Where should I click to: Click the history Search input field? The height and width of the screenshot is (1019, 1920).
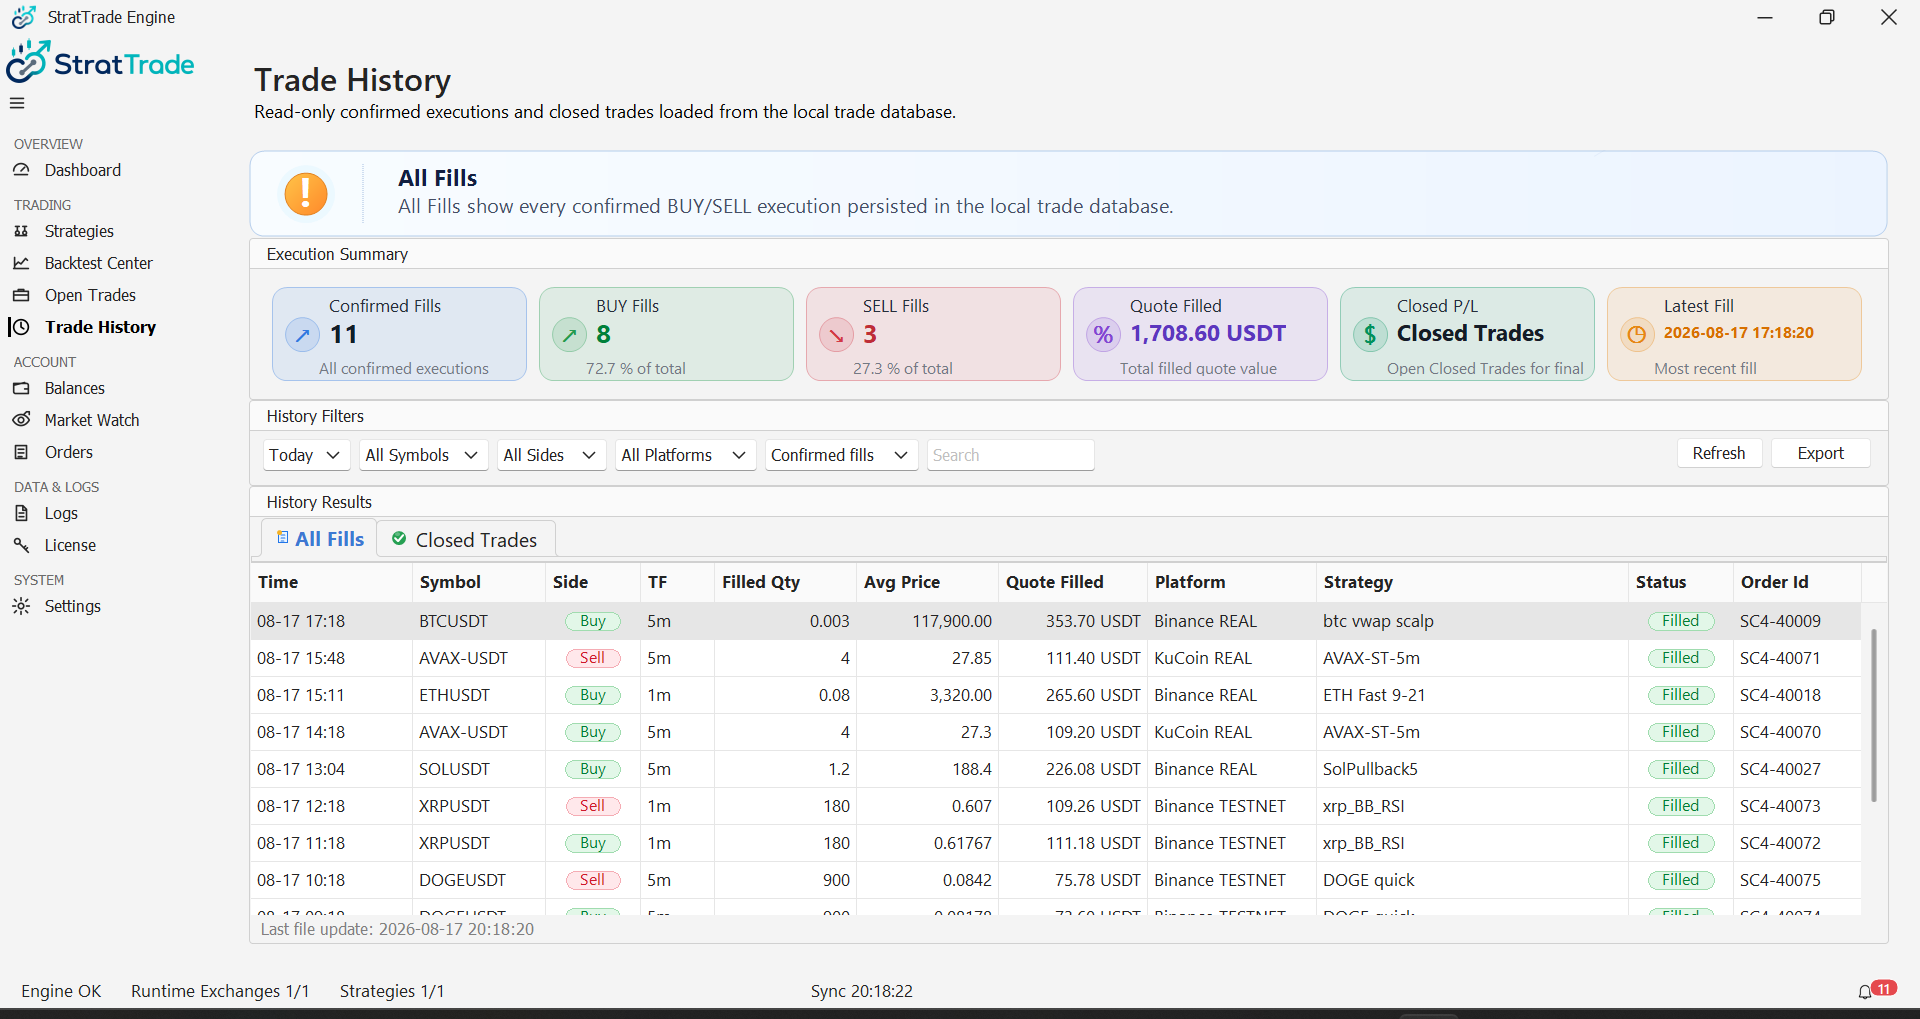[1010, 455]
